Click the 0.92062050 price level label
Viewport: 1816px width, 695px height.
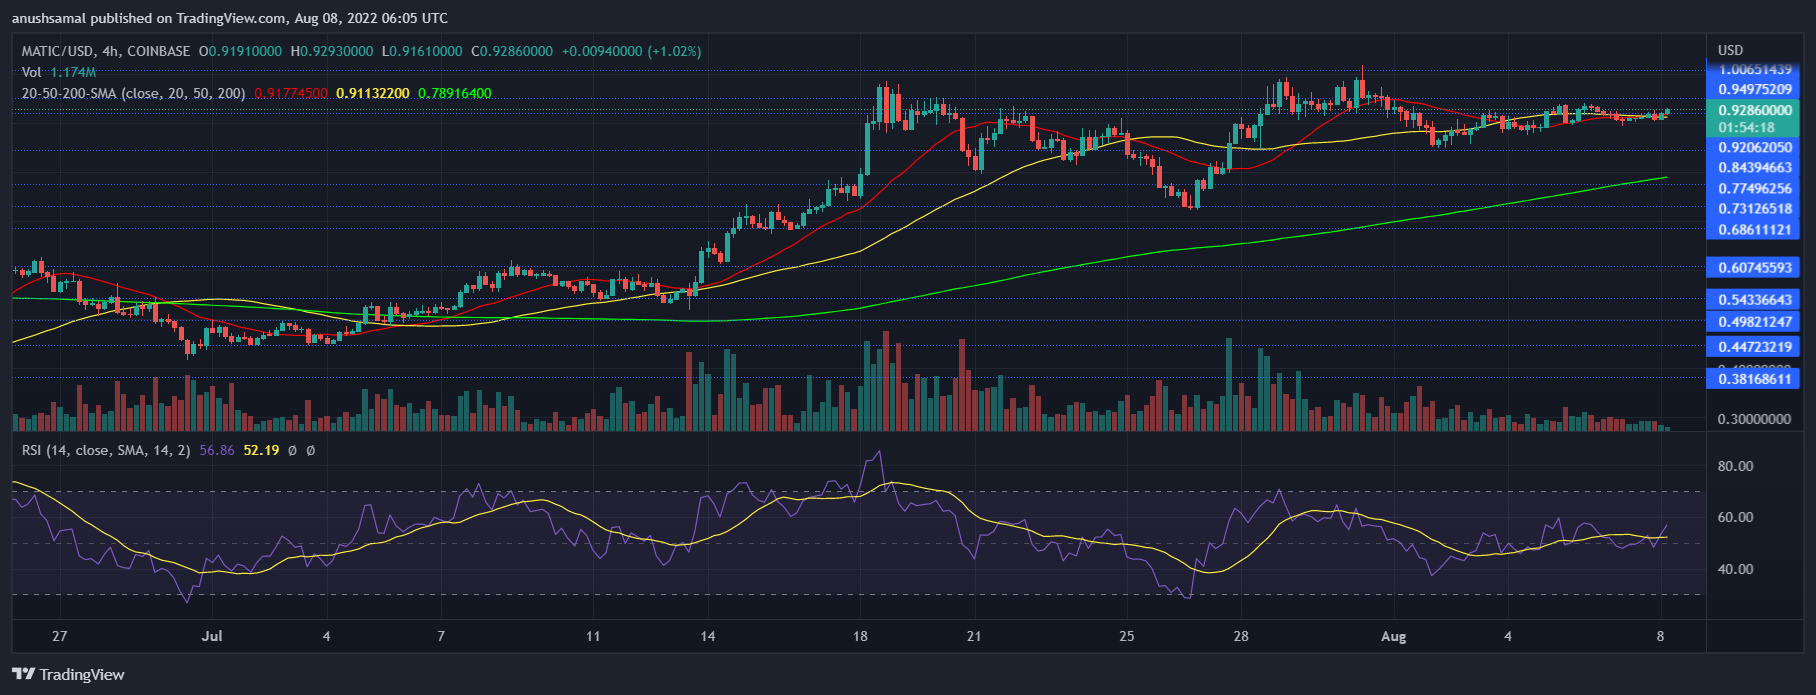point(1754,147)
